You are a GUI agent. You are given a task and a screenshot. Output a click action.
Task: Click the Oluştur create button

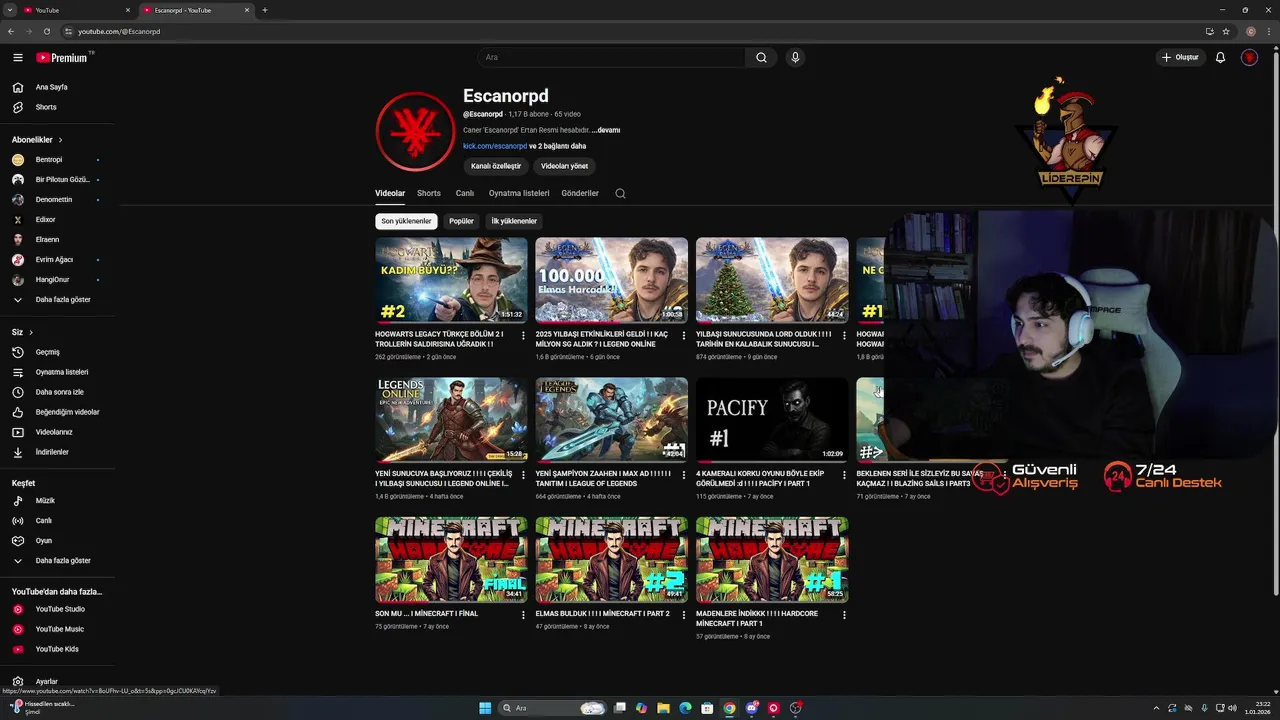click(x=1180, y=58)
